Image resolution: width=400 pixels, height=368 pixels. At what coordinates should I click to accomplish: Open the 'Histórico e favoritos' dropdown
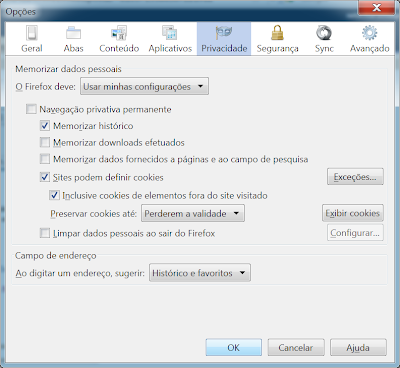coord(200,273)
